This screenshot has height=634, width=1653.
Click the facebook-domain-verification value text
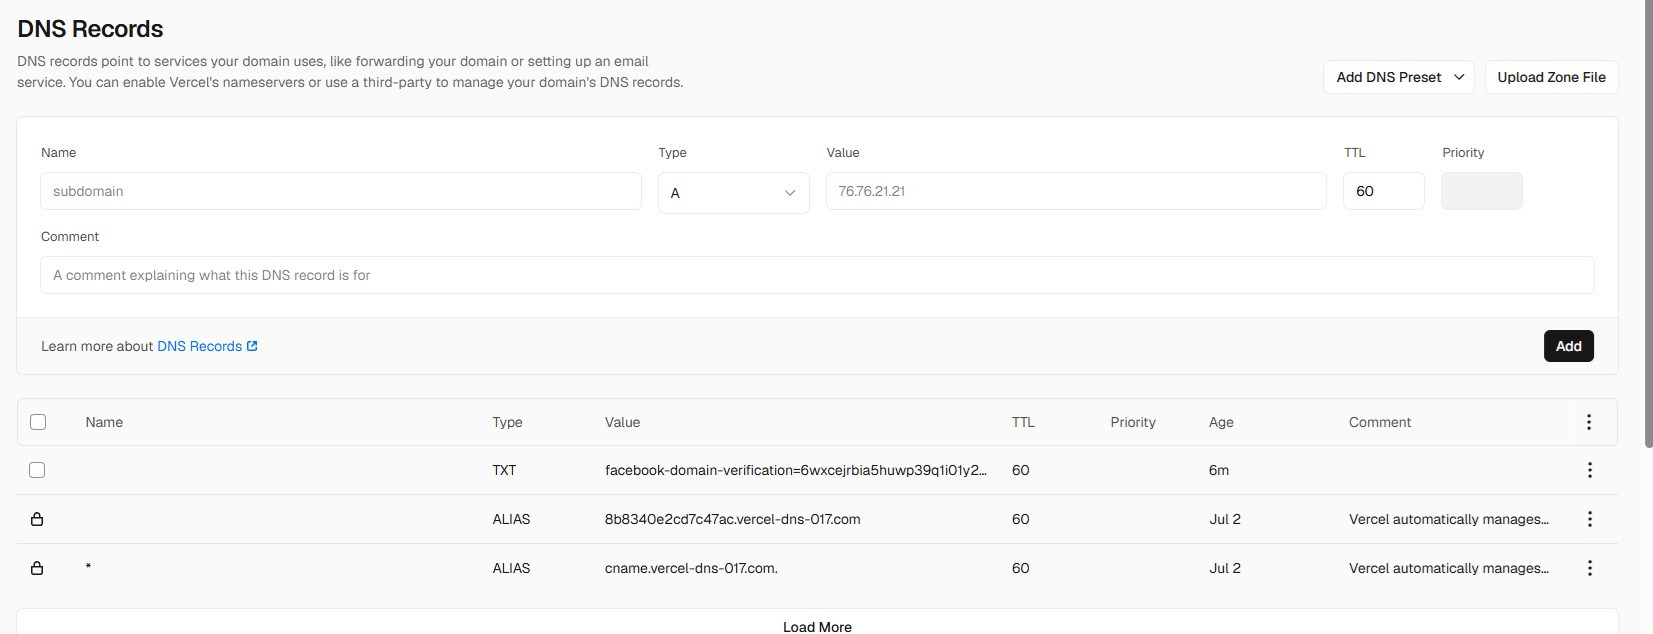(x=796, y=470)
